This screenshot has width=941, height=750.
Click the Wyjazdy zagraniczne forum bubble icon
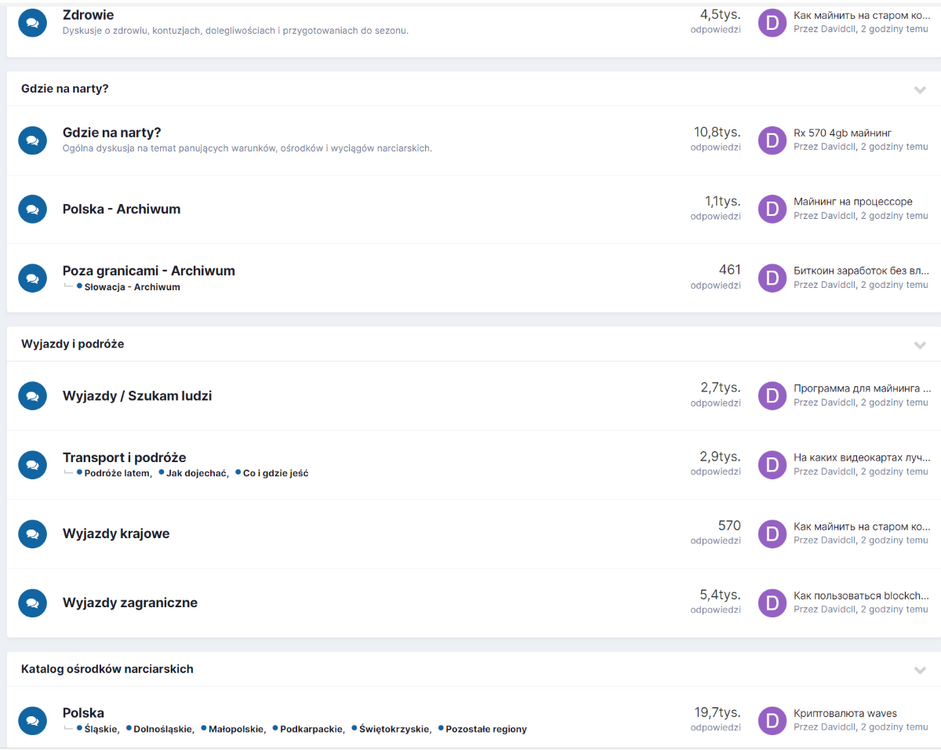(x=32, y=603)
